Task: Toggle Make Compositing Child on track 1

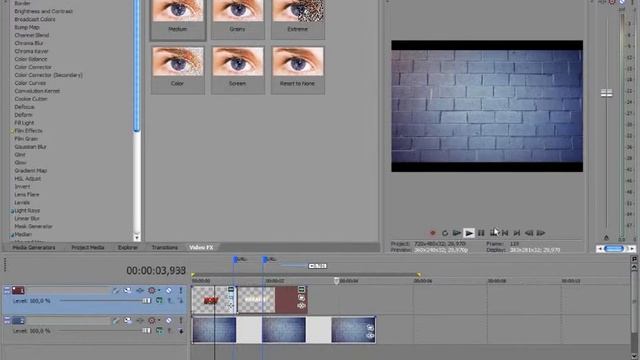Action: [181, 301]
